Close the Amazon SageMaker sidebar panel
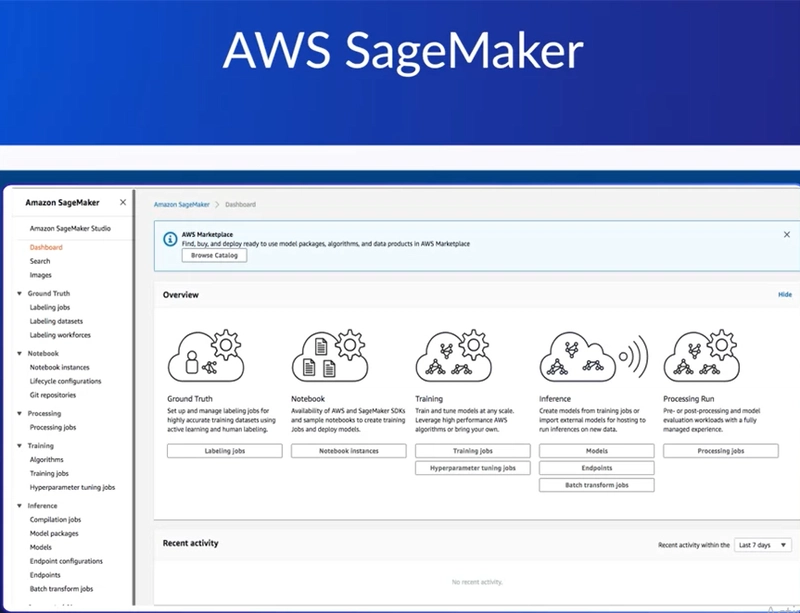This screenshot has width=800, height=613. pos(123,202)
